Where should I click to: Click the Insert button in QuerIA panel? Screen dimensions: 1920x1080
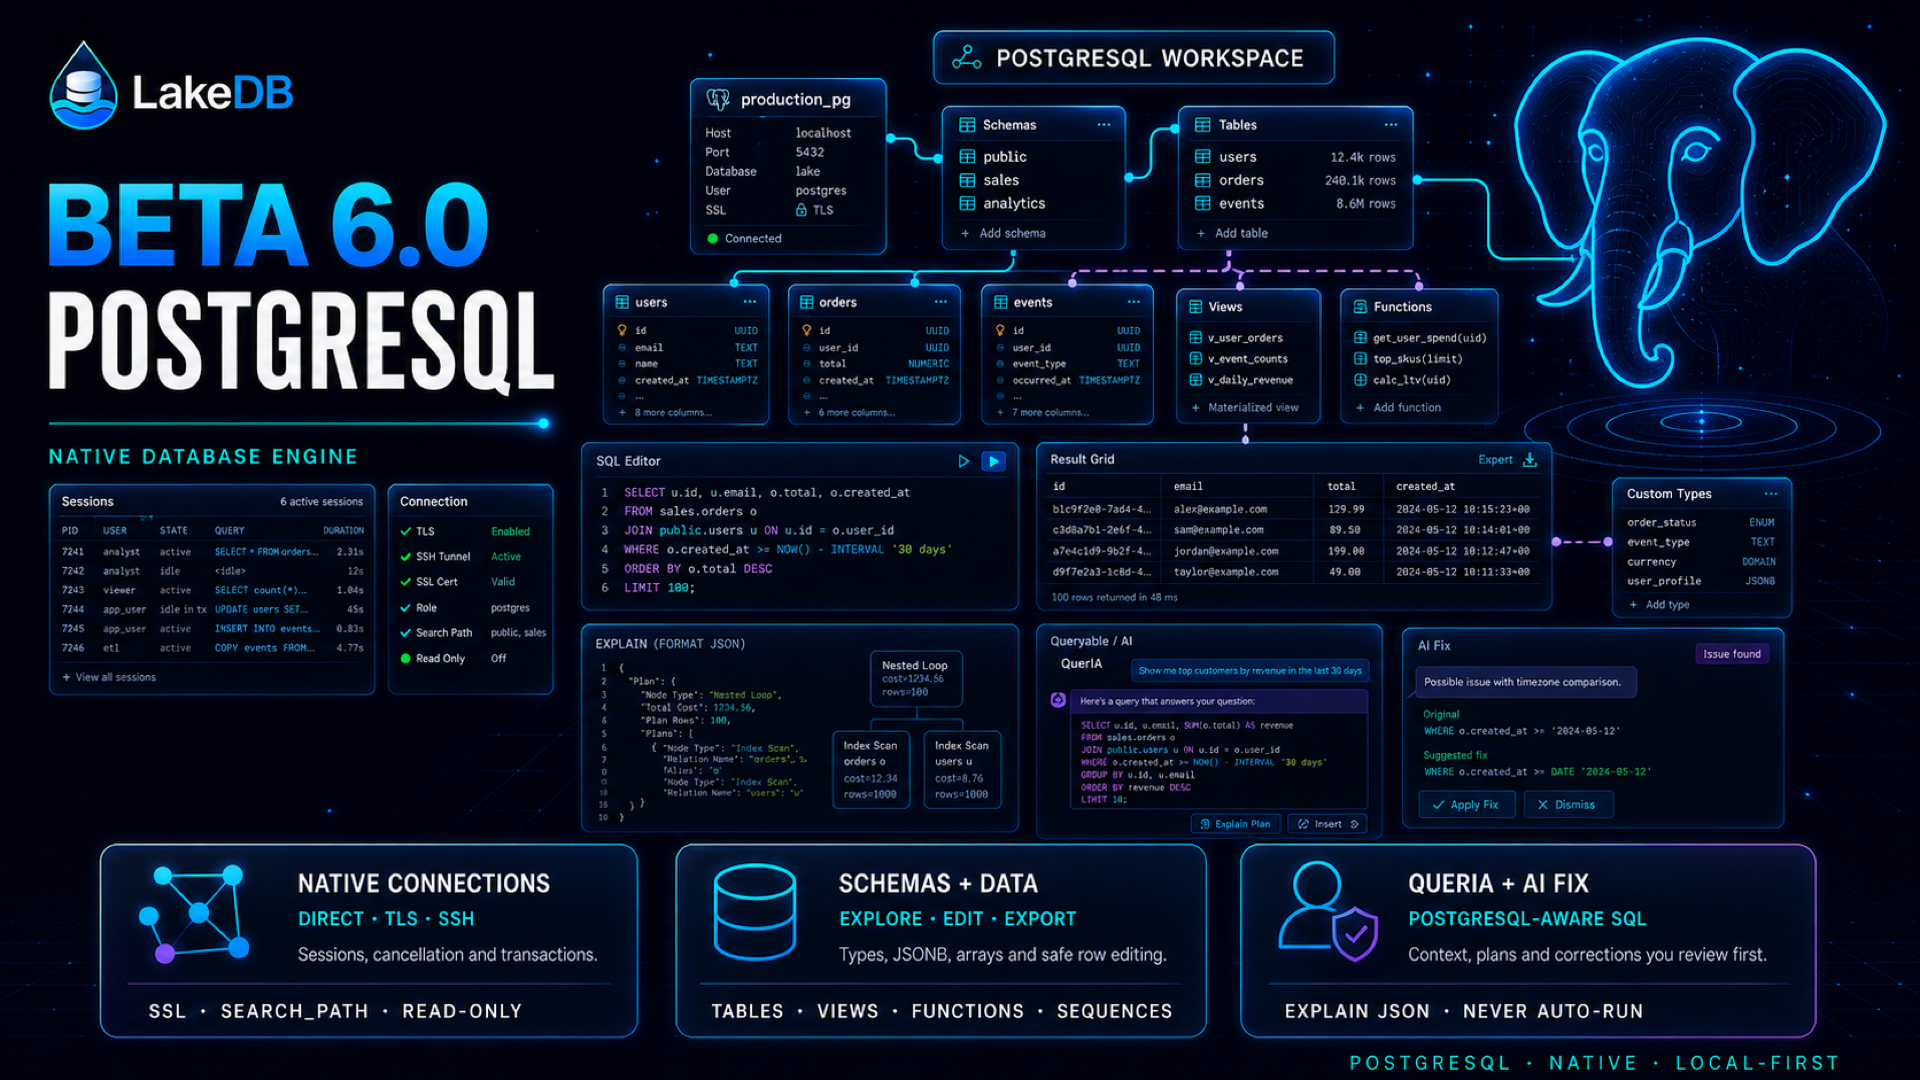pyautogui.click(x=1327, y=824)
